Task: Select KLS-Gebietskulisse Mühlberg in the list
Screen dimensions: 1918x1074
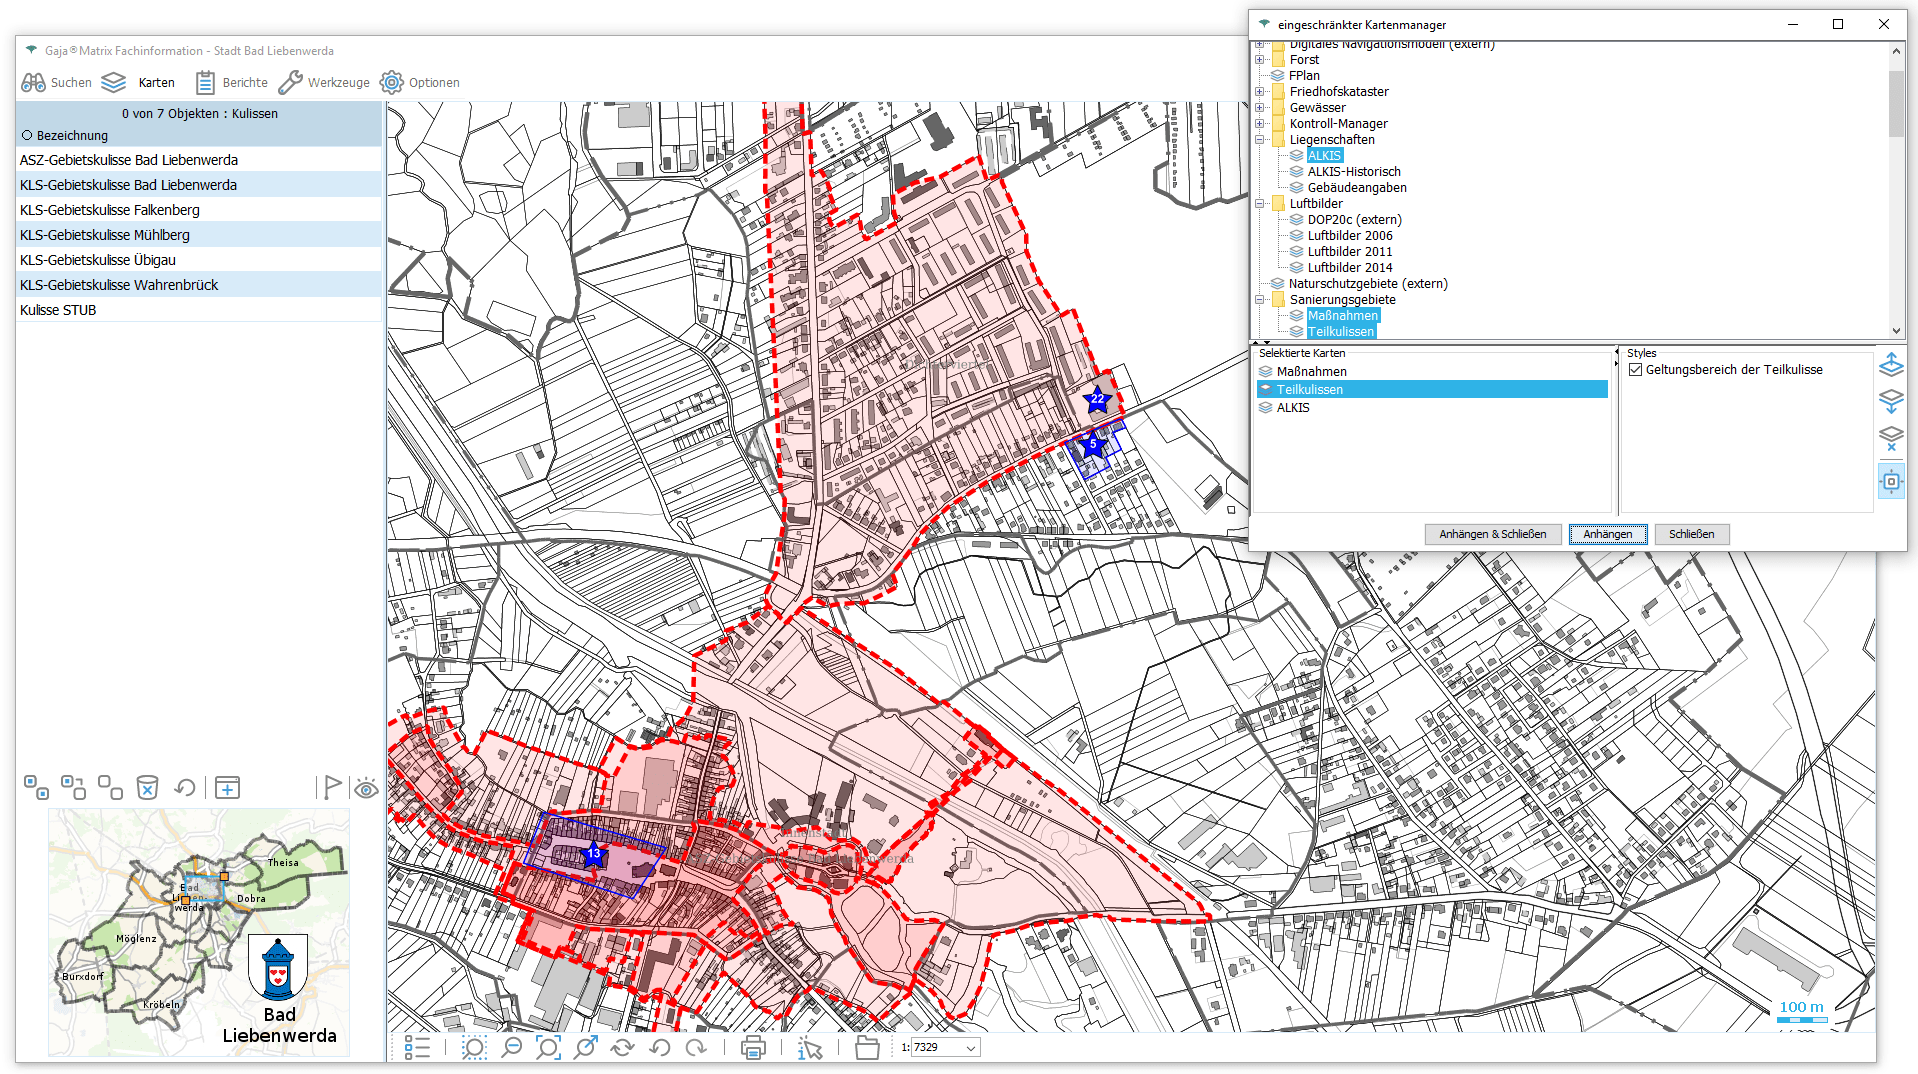Action: [105, 235]
